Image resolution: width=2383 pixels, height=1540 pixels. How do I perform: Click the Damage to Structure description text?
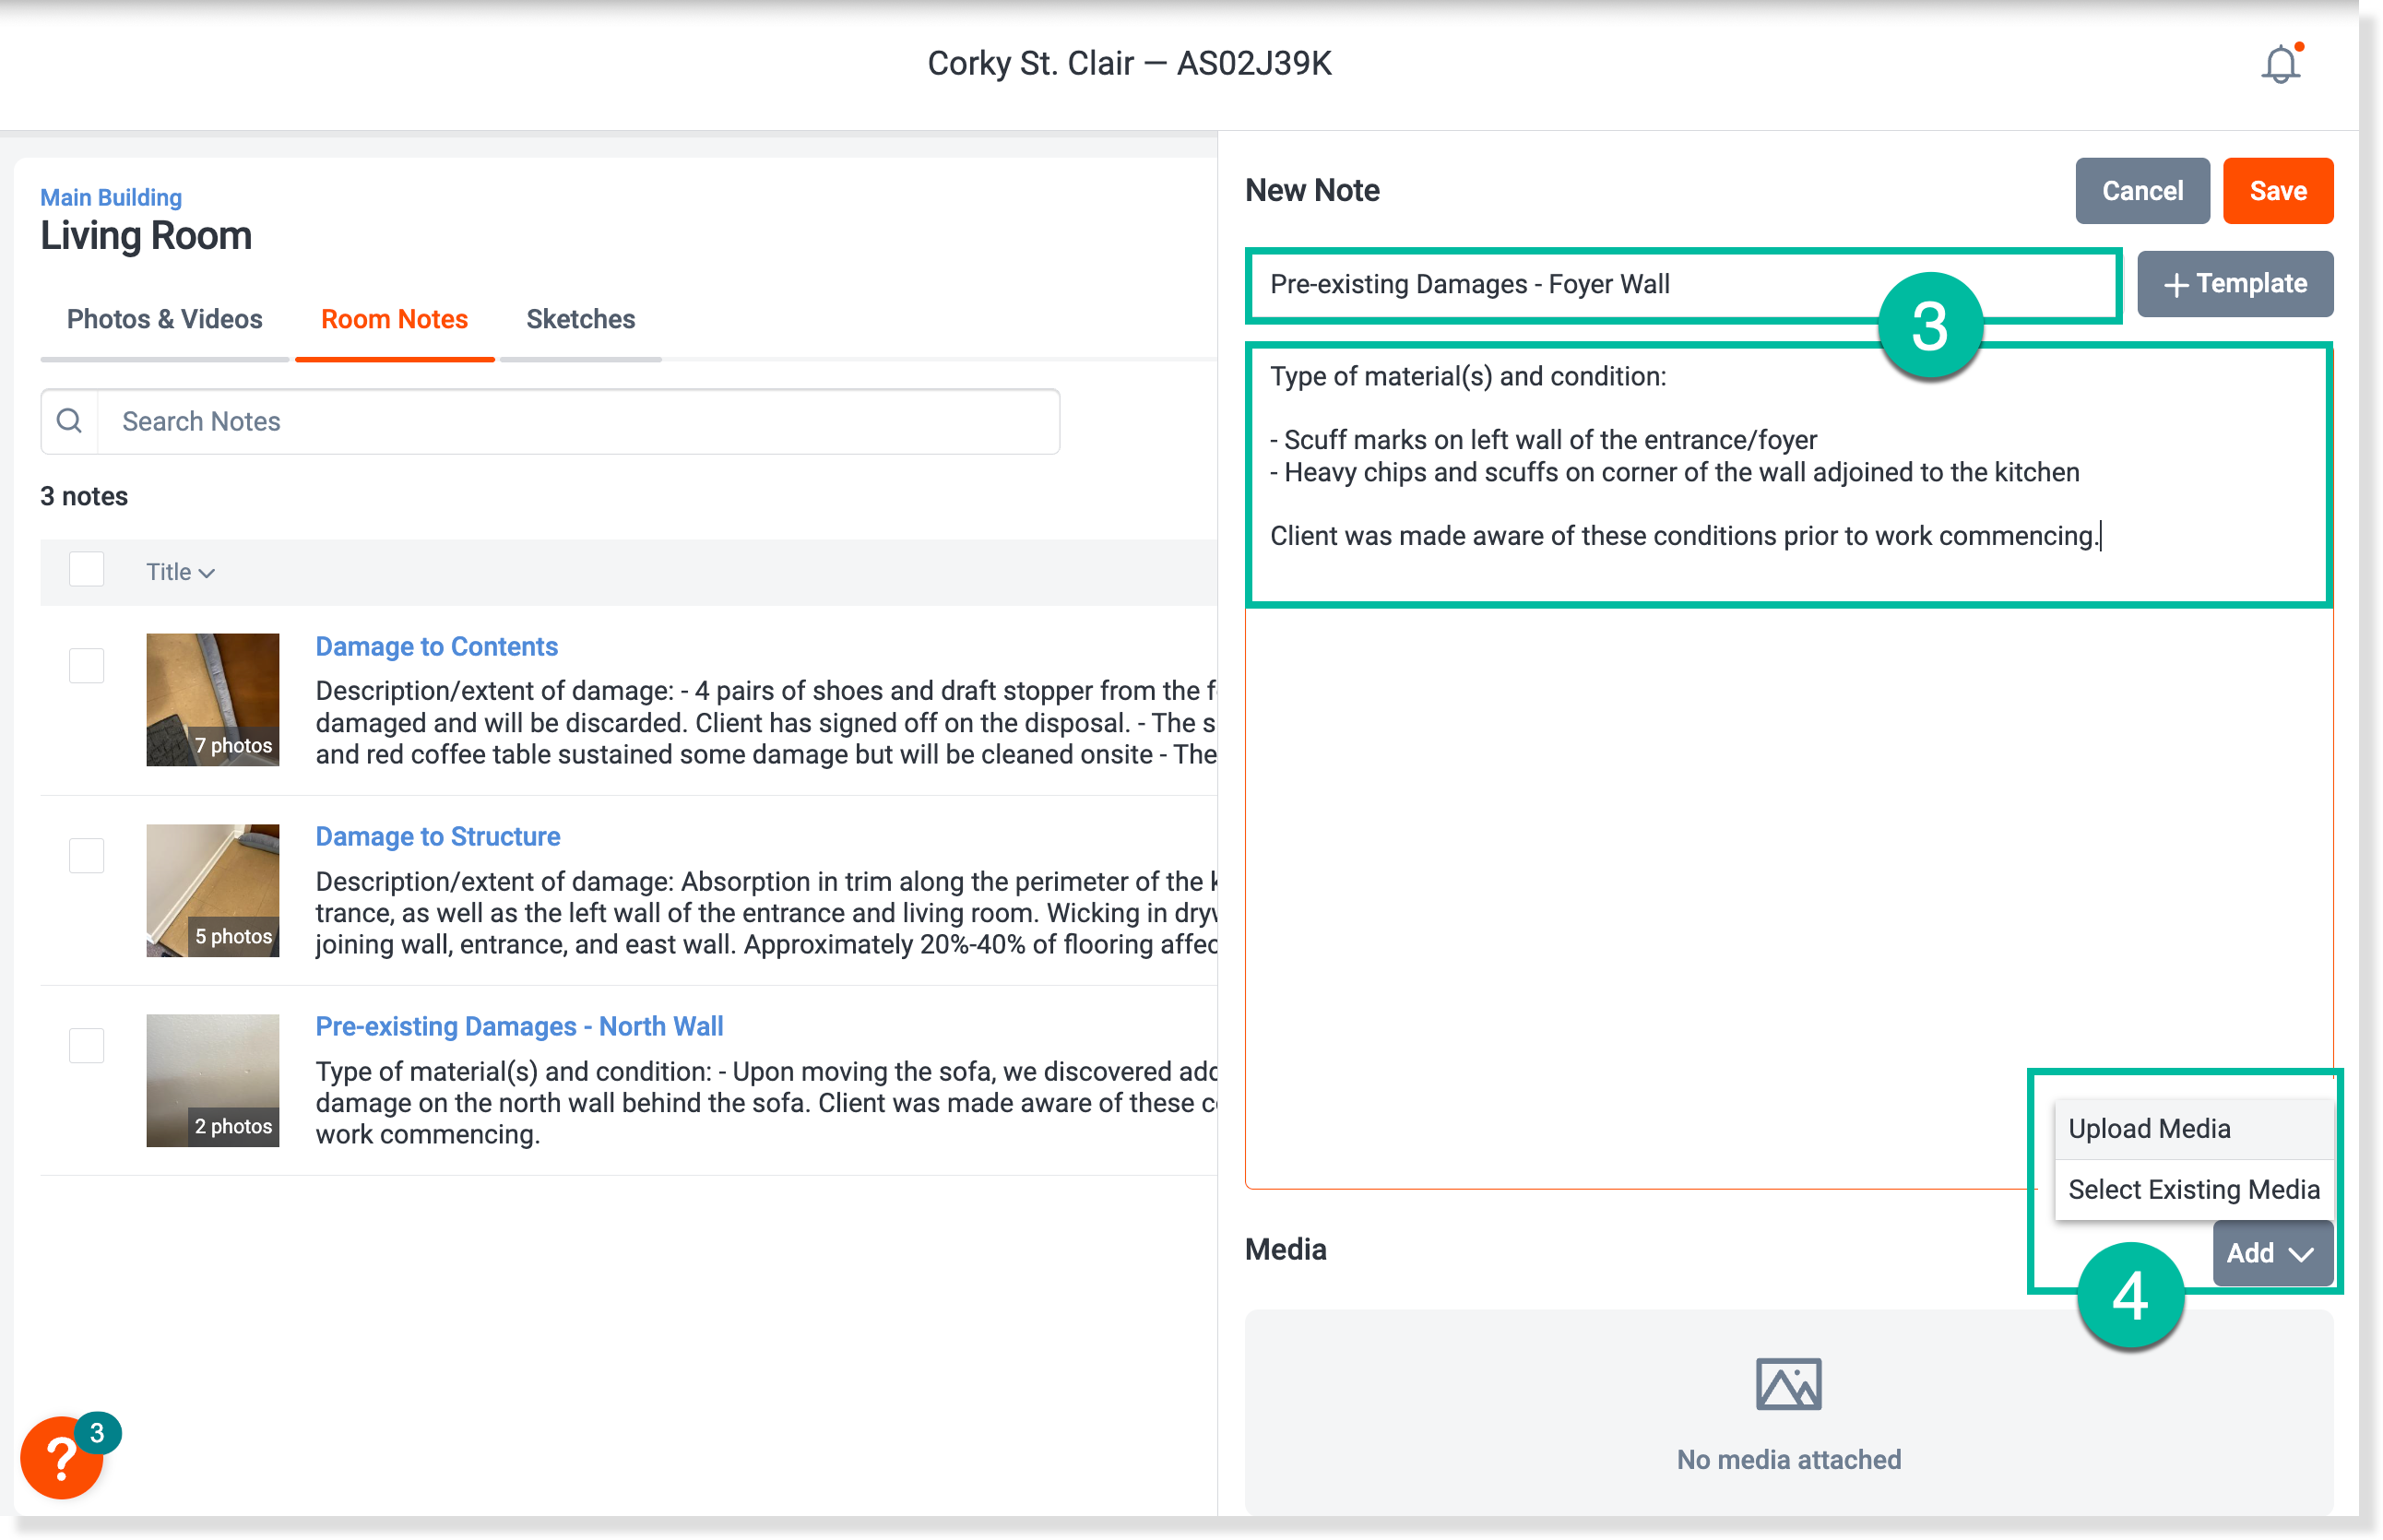coord(766,912)
